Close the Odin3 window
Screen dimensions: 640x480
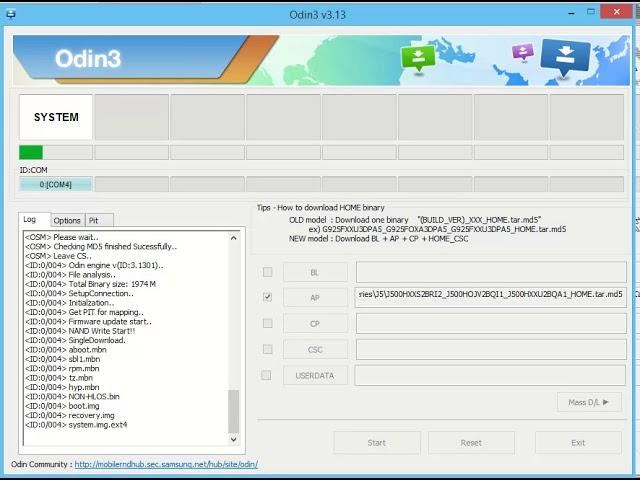tap(617, 12)
